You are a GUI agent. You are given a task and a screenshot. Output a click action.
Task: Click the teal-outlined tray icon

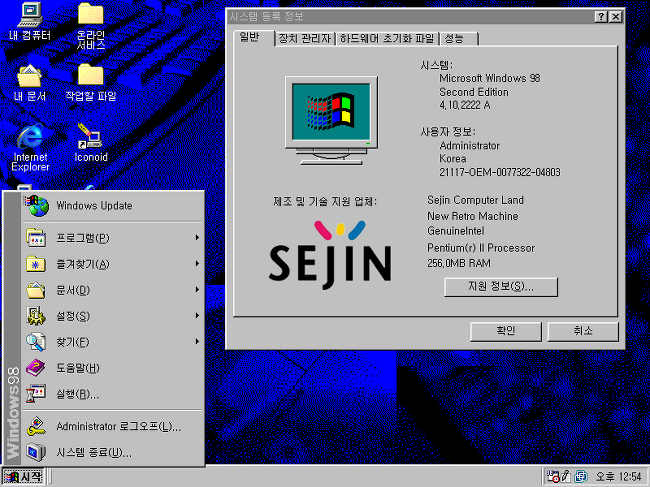coord(581,477)
